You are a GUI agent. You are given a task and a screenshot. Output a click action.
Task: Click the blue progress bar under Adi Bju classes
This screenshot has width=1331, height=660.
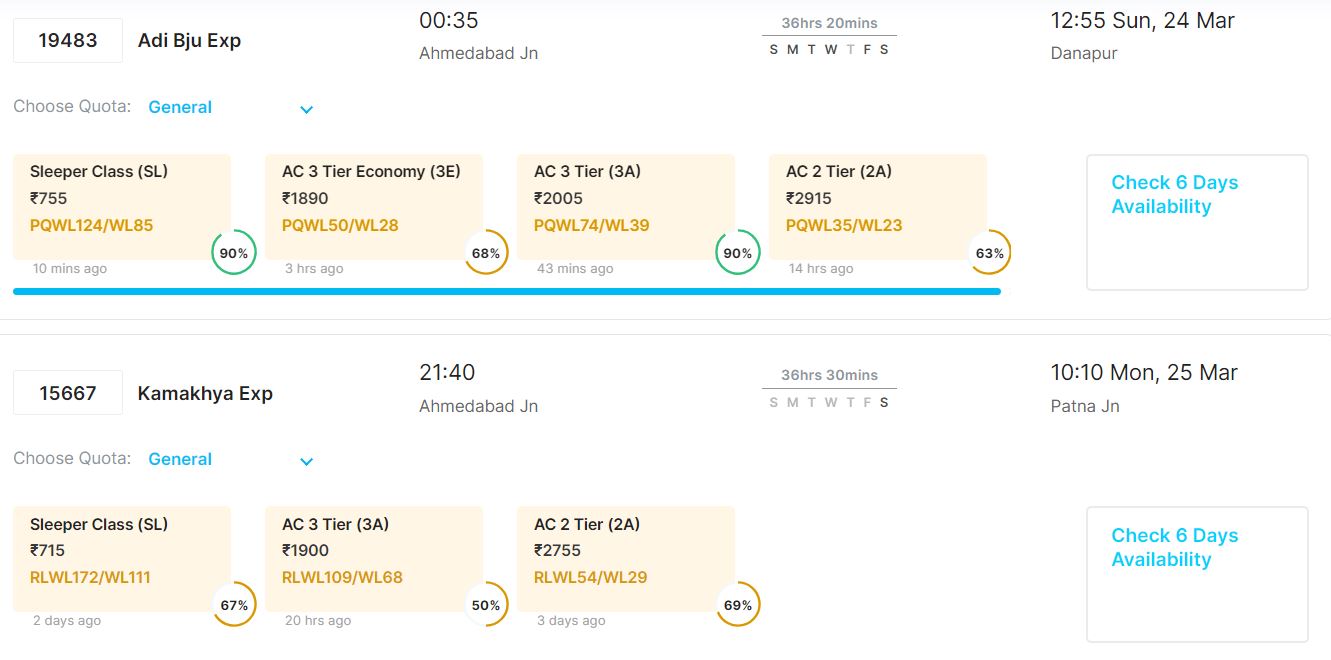coord(506,291)
